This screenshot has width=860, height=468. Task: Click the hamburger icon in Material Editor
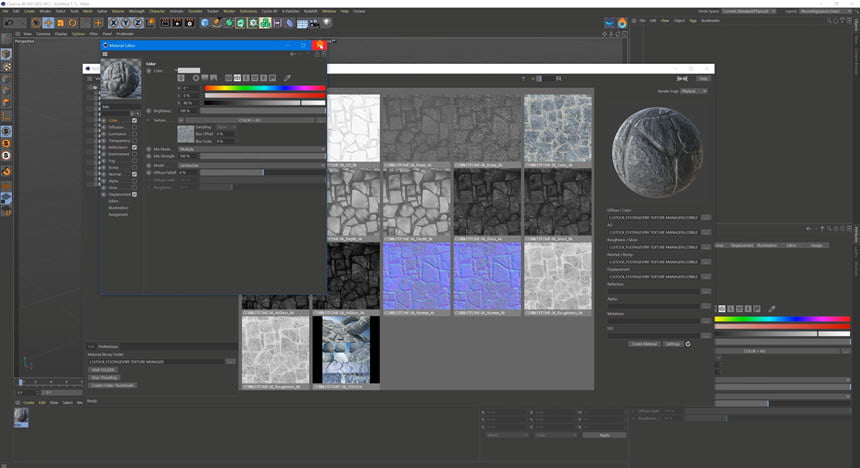[x=105, y=54]
